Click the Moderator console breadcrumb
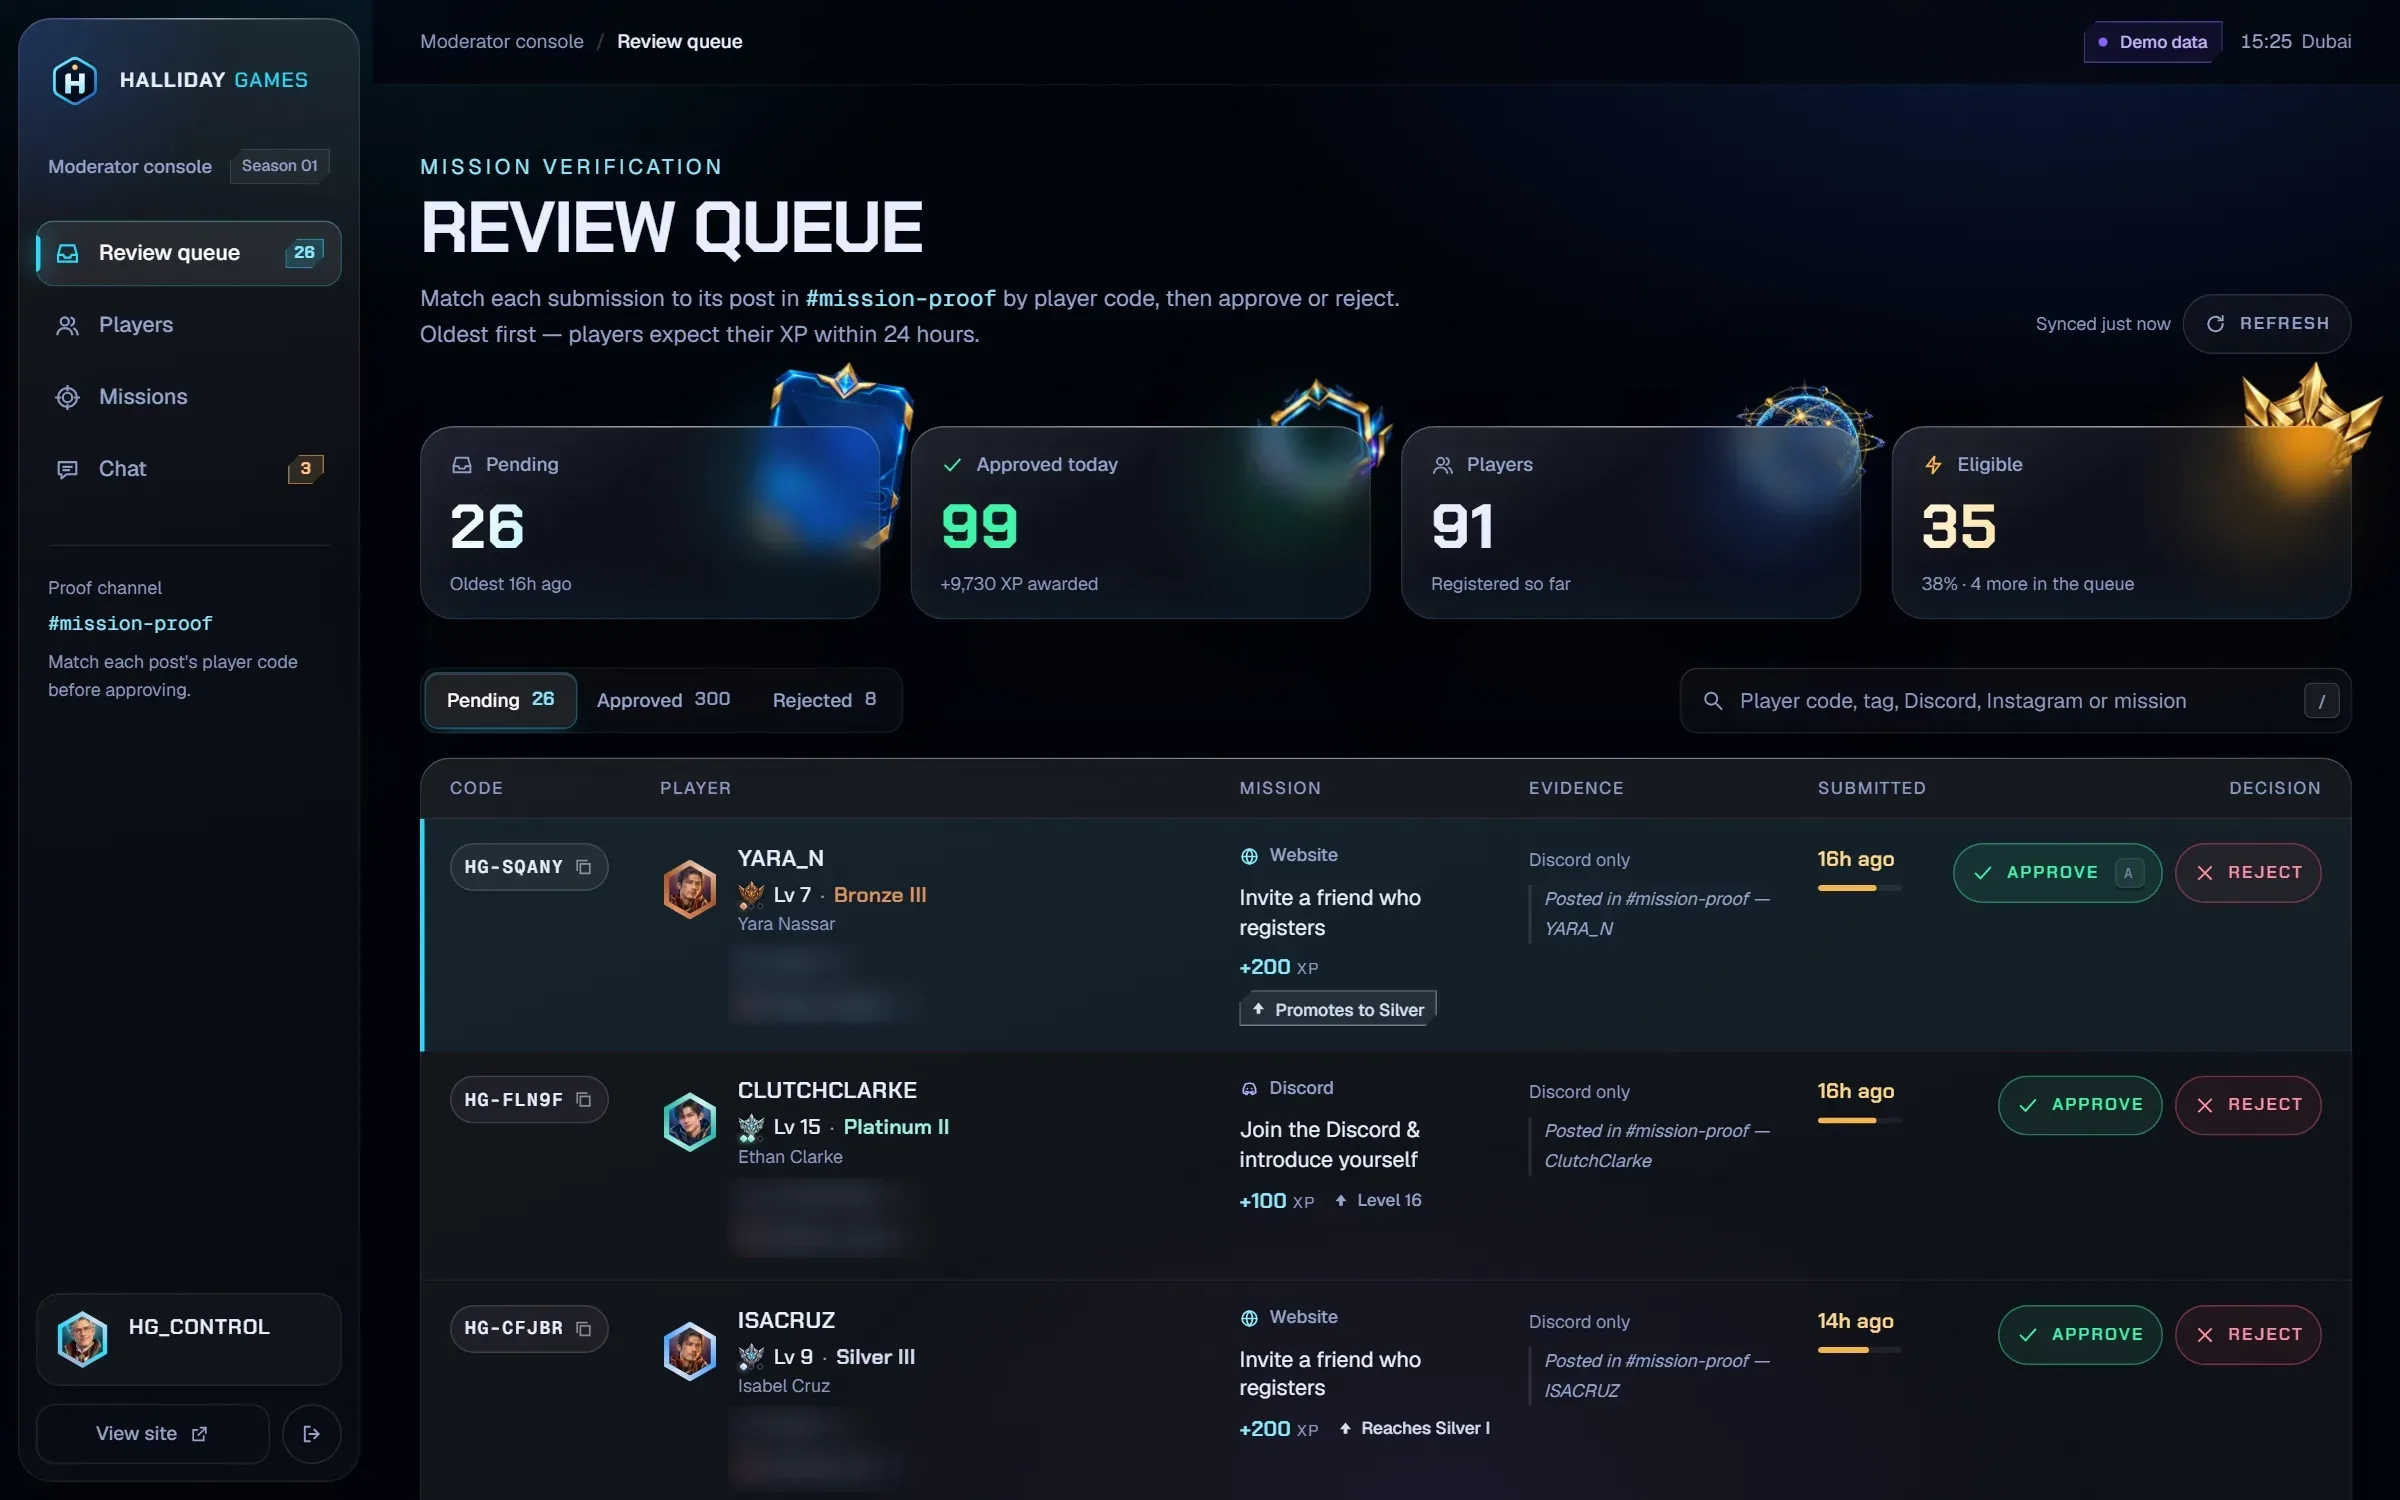2400x1500 pixels. pyautogui.click(x=502, y=42)
